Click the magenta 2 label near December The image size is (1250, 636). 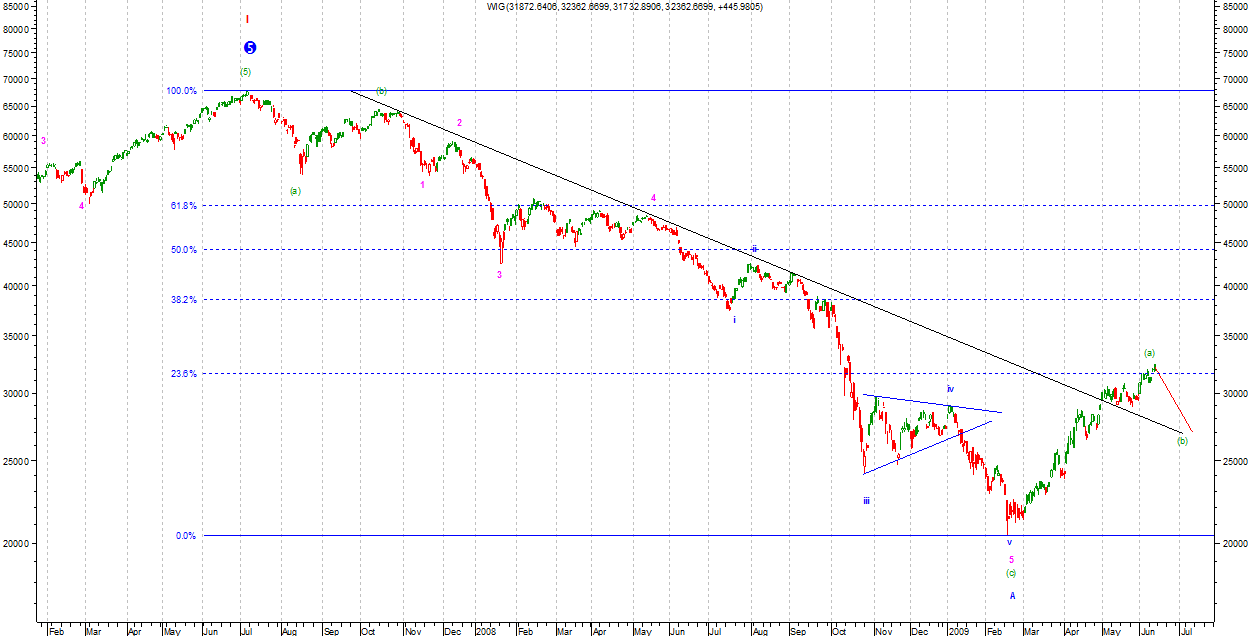tap(459, 123)
